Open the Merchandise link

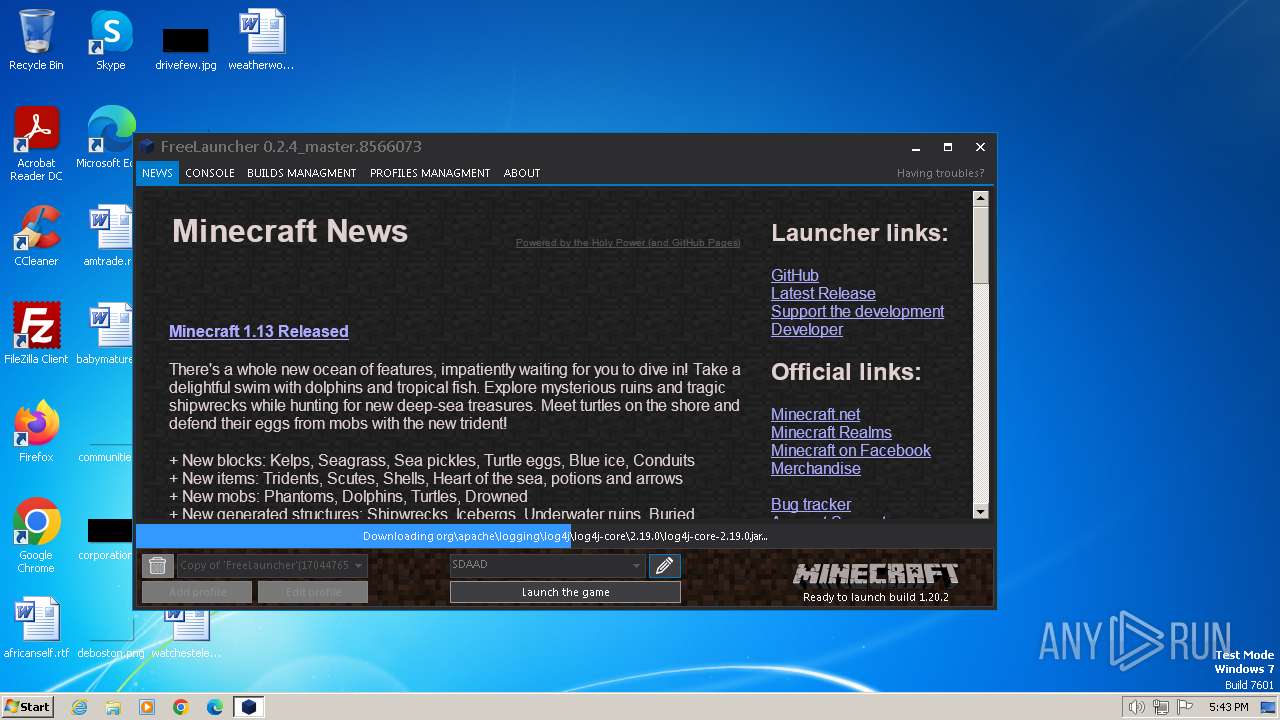click(x=815, y=468)
